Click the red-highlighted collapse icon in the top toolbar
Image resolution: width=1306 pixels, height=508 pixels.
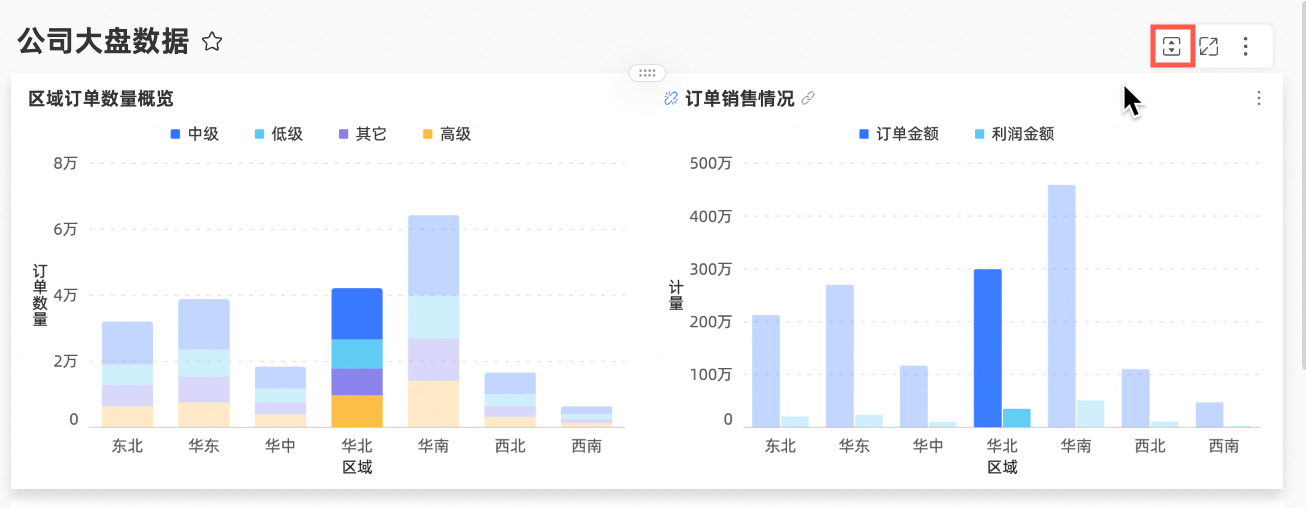coord(1172,46)
